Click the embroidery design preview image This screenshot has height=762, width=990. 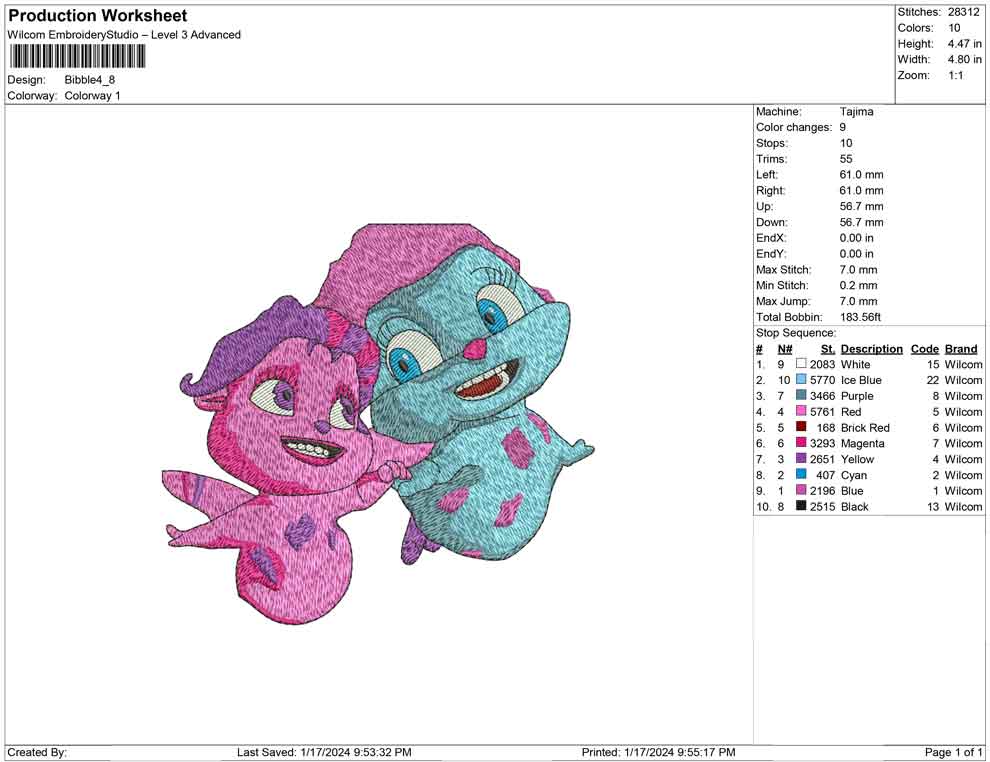[378, 423]
